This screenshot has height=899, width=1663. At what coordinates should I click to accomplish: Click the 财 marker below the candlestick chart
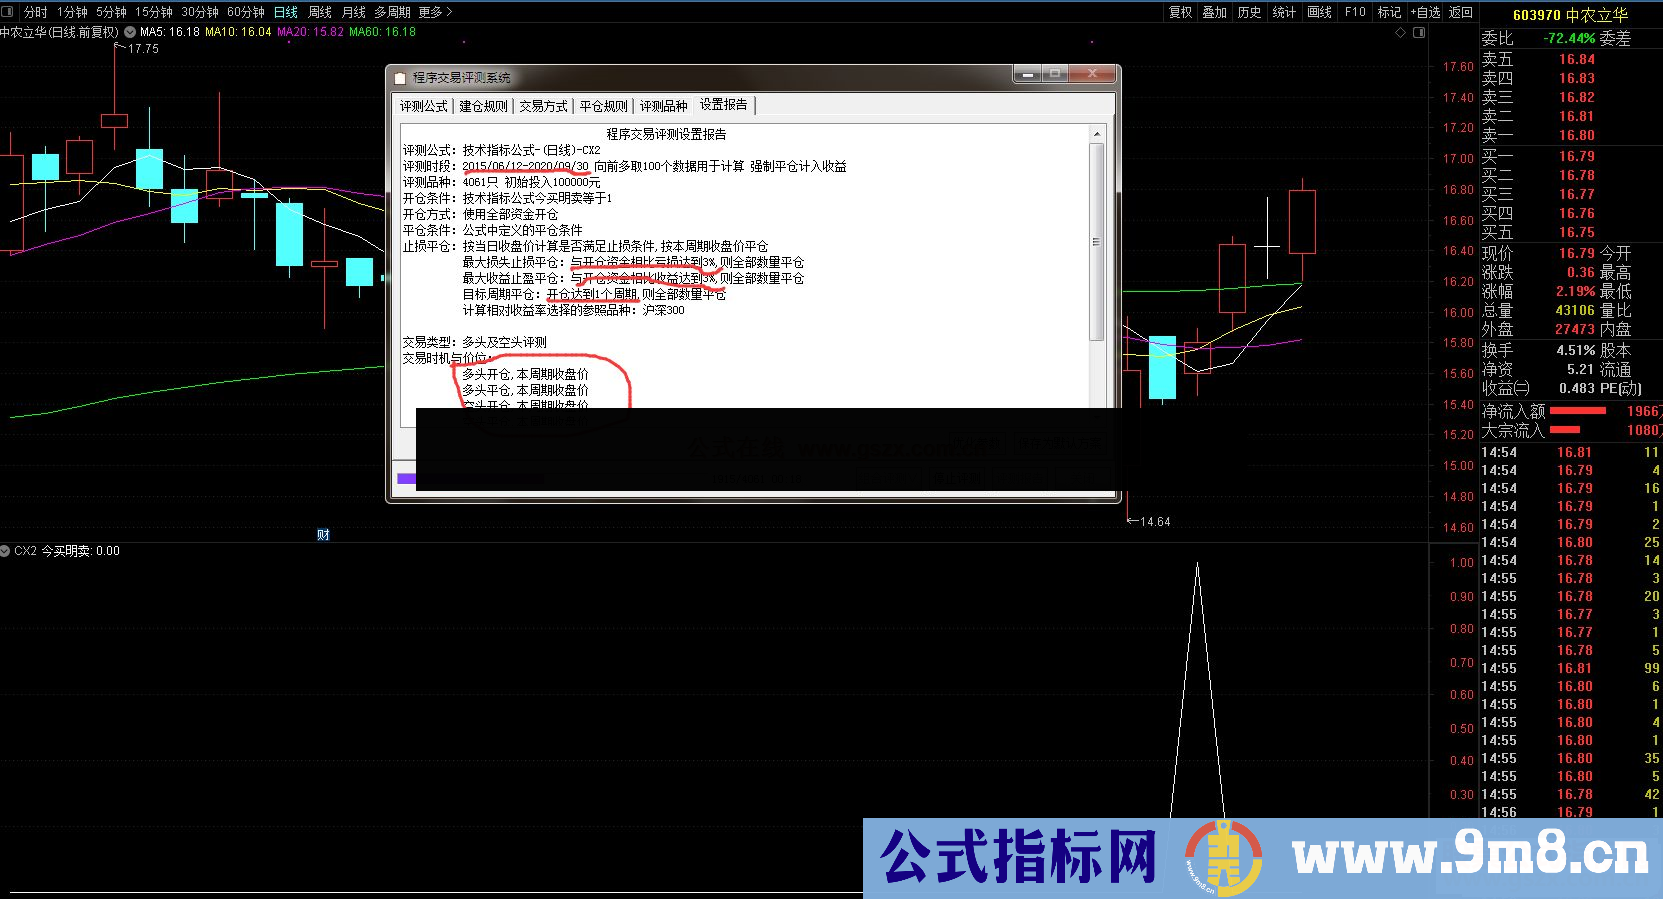pos(323,535)
